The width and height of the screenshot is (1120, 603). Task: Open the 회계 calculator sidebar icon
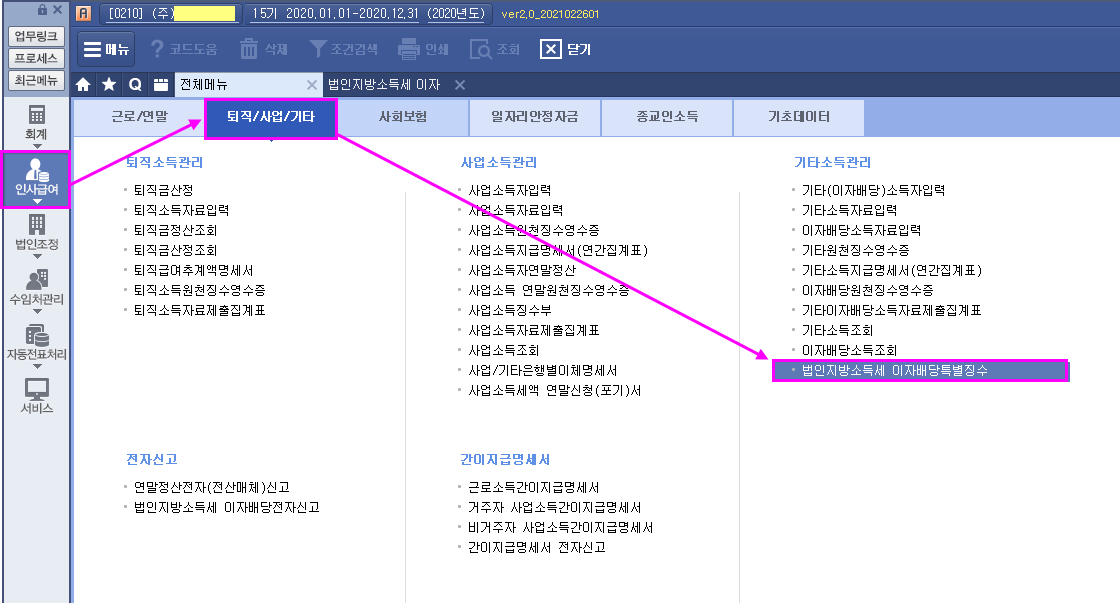[36, 114]
